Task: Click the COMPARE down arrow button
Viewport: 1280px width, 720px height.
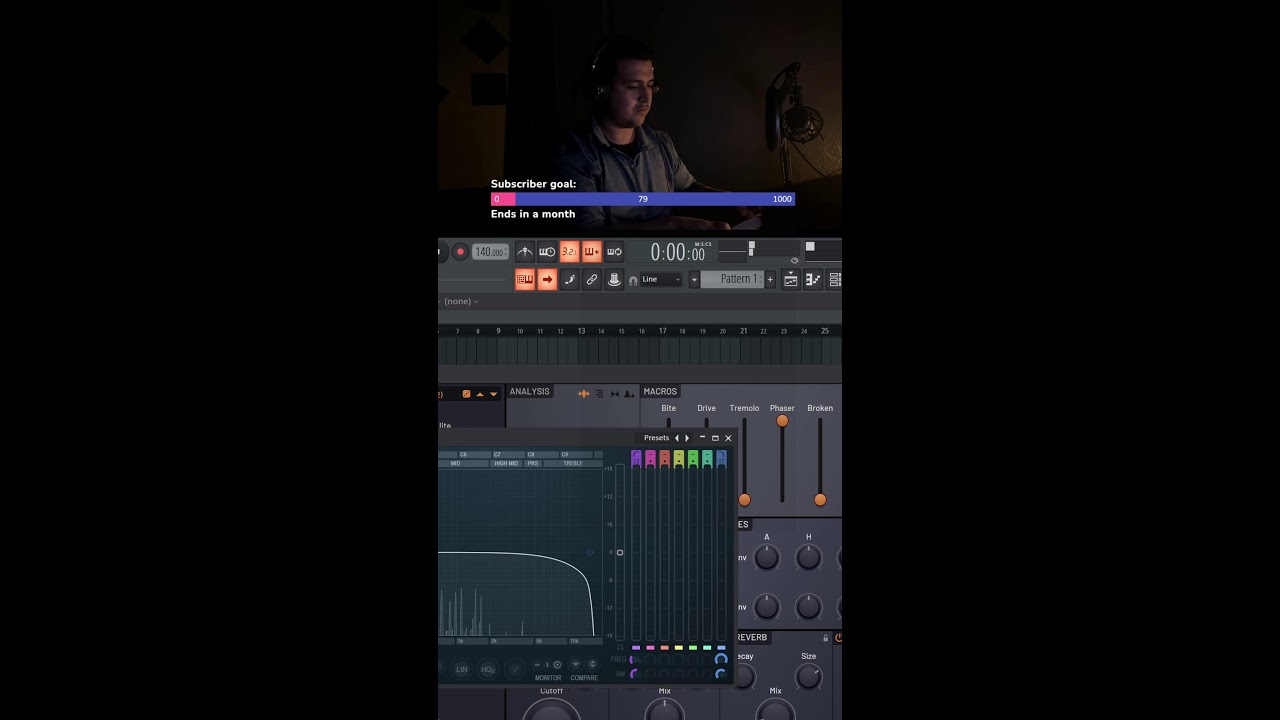Action: pos(575,664)
